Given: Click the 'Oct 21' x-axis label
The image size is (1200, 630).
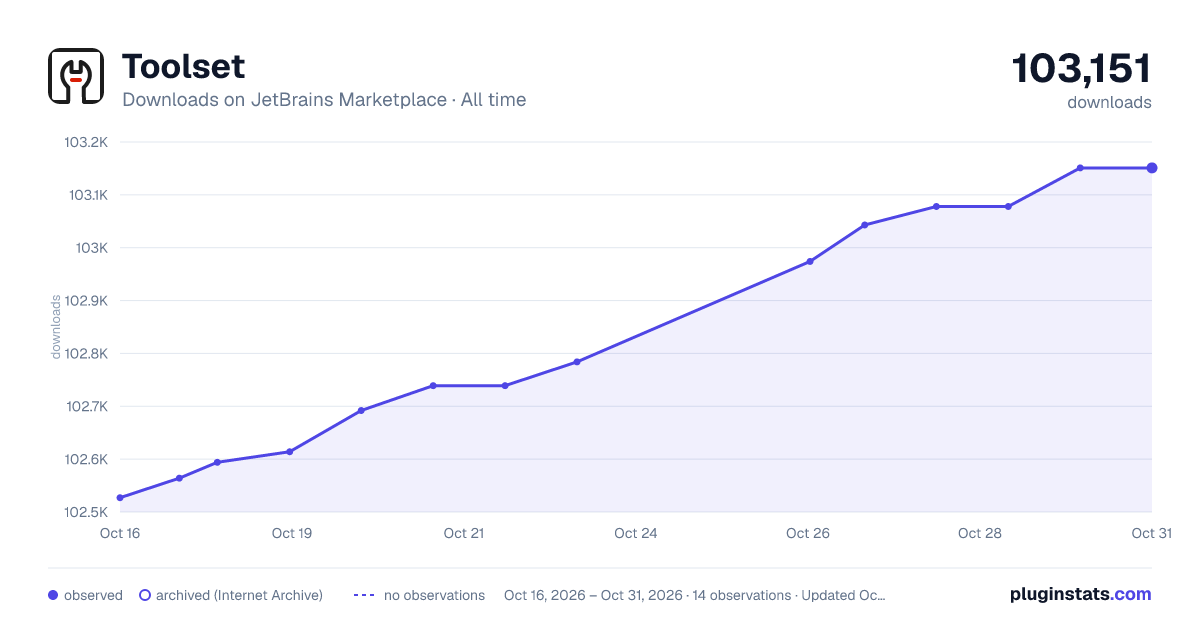Looking at the screenshot, I should point(464,533).
